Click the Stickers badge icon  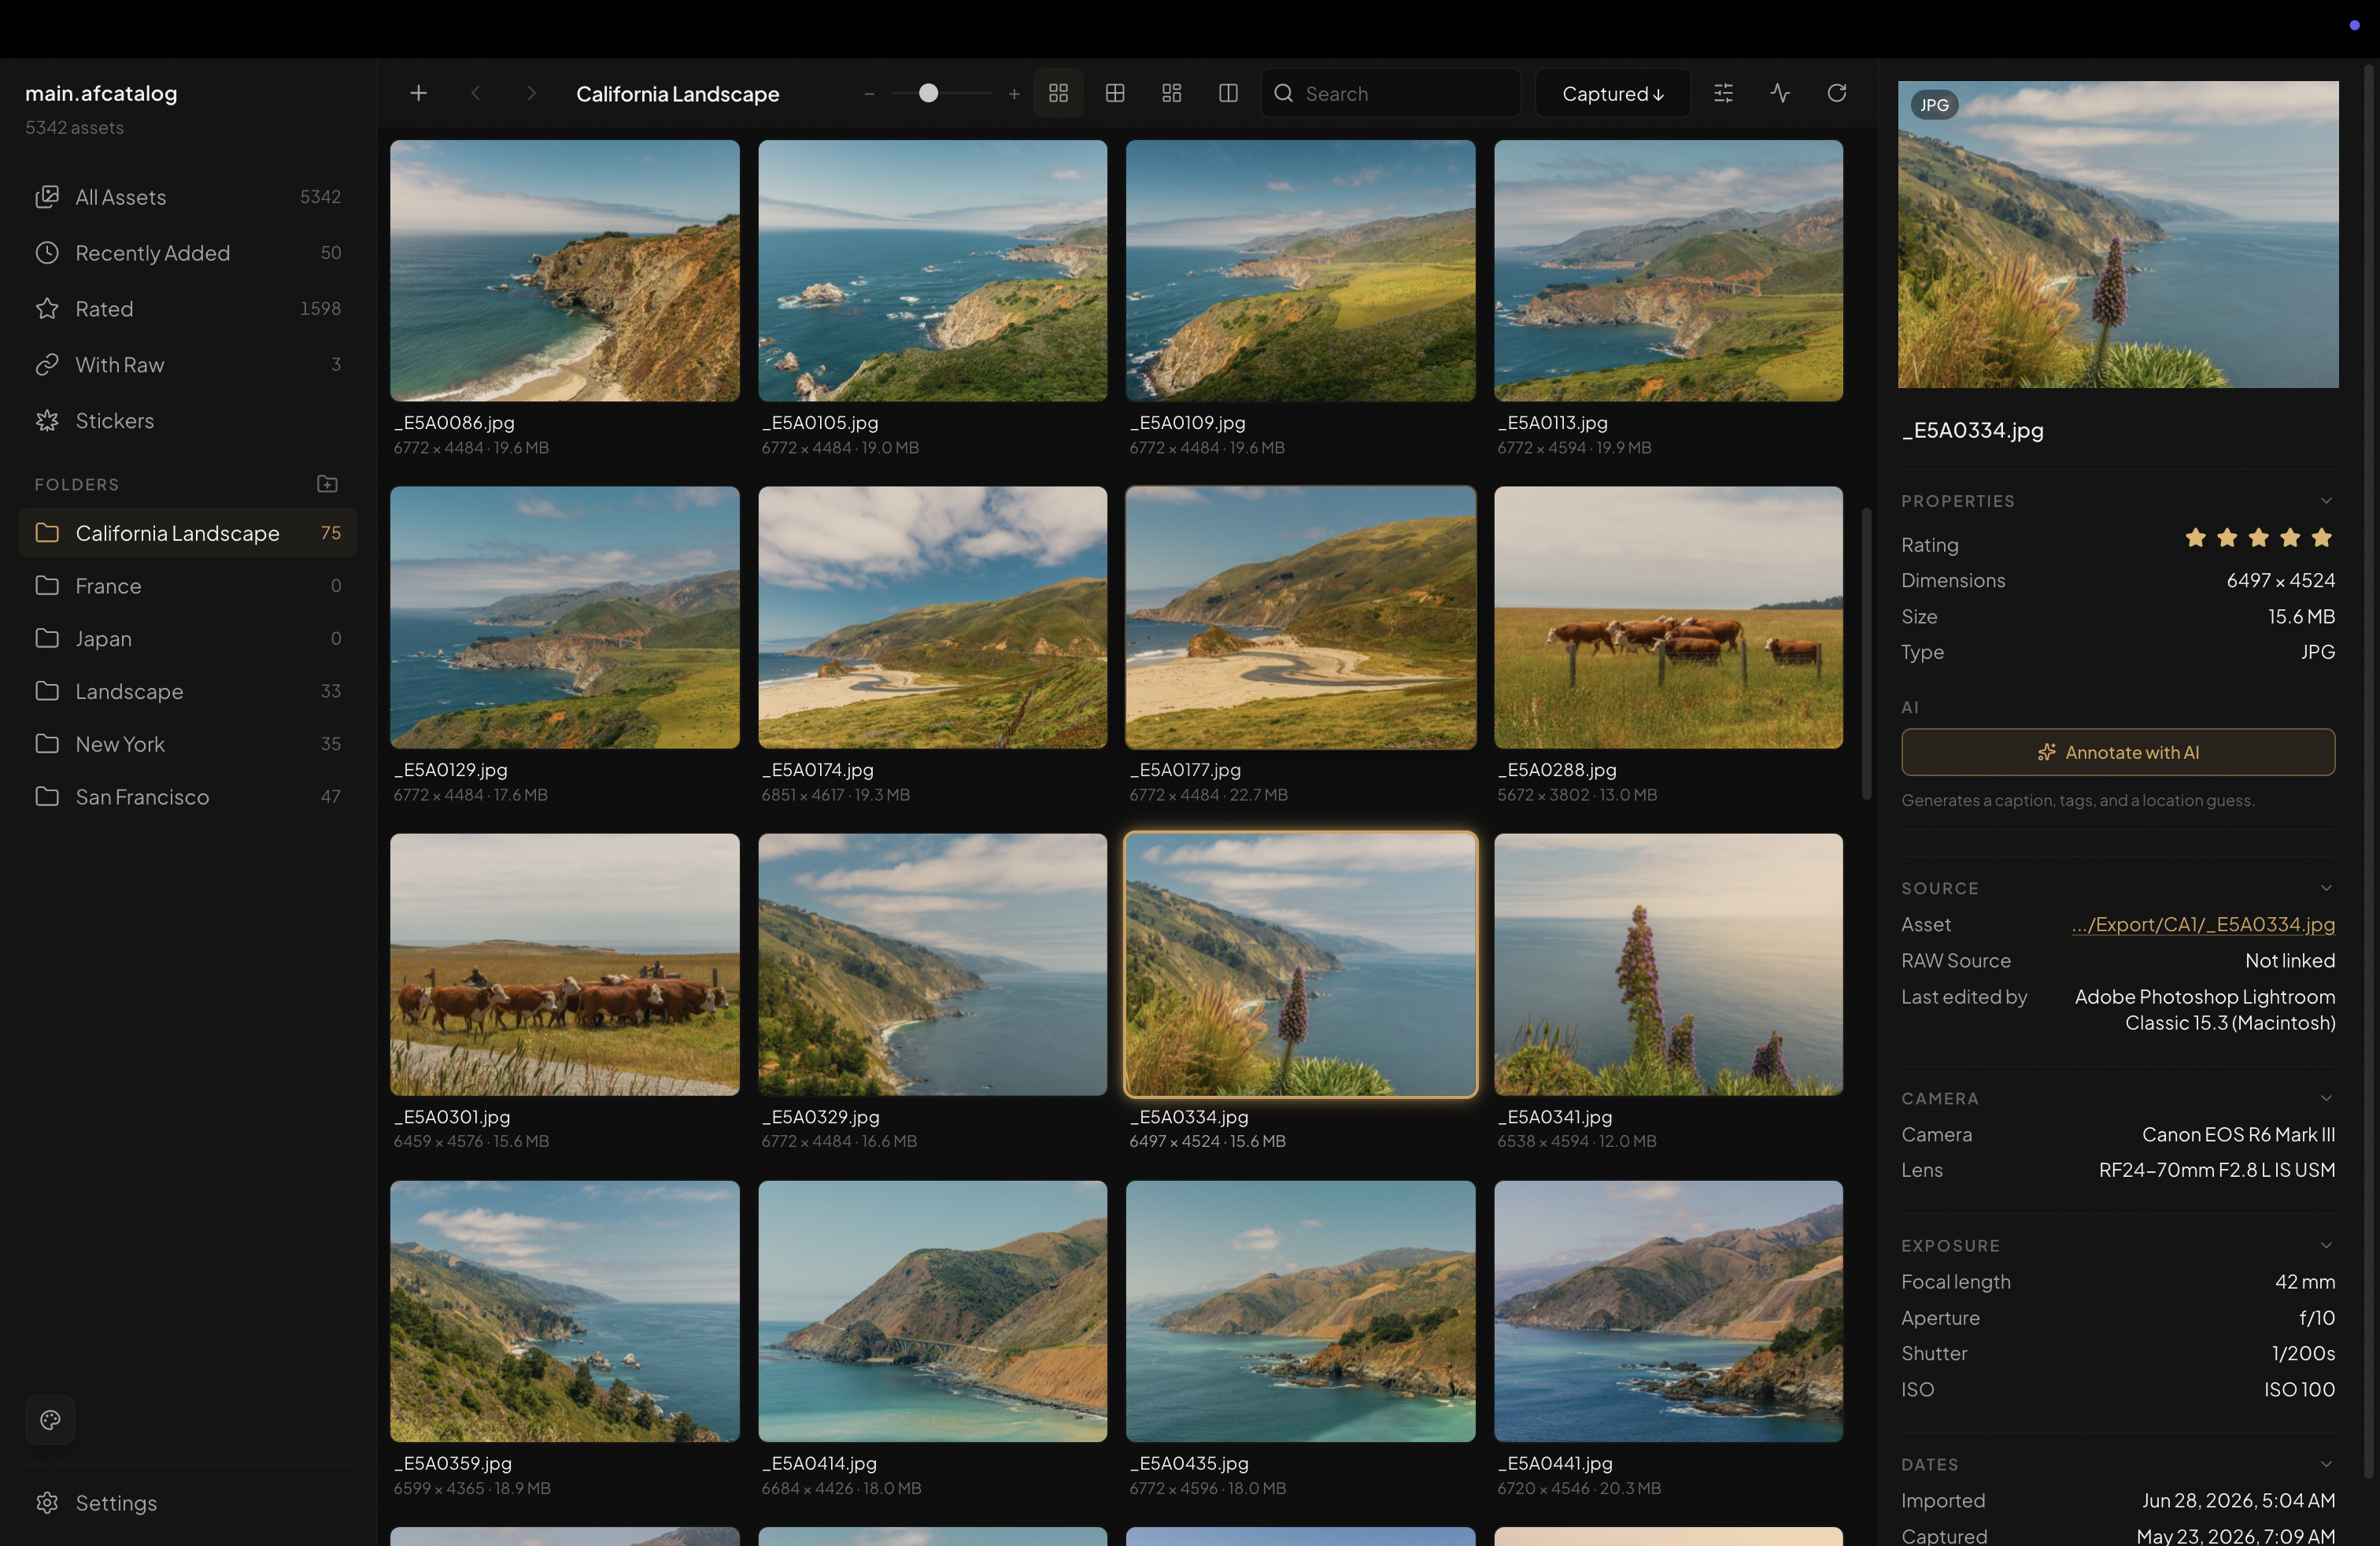[47, 421]
